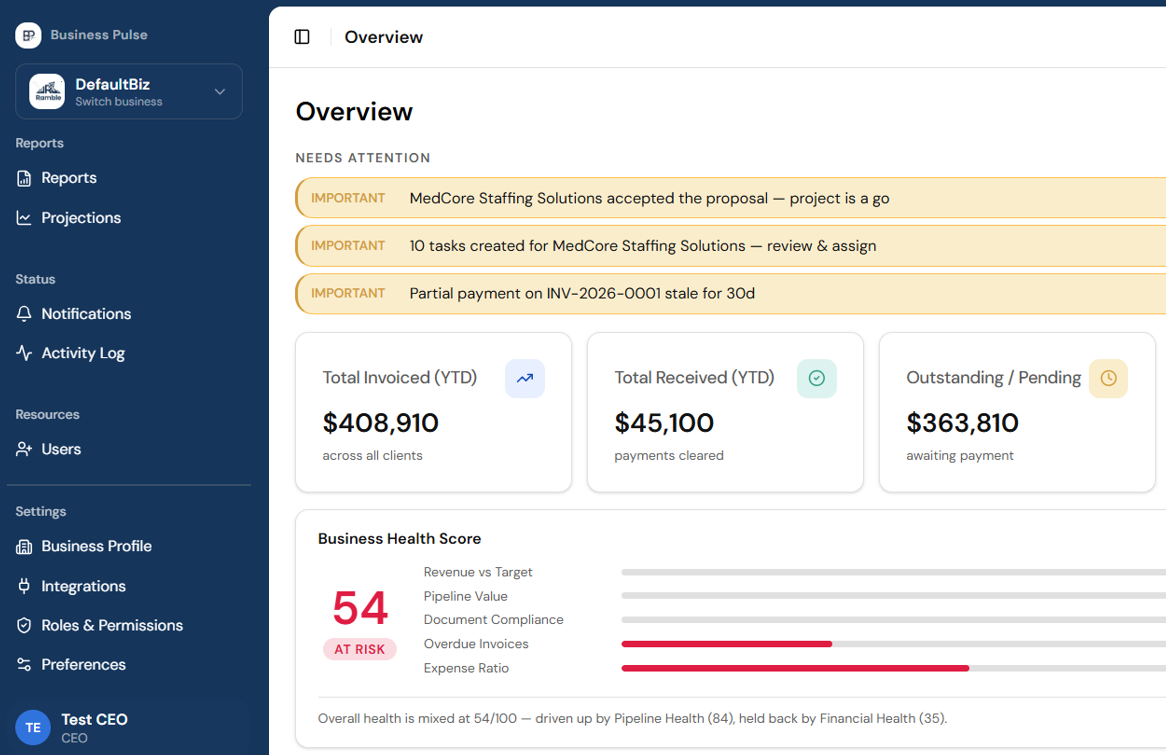This screenshot has height=755, width=1166.
Task: Open the Test CEO profile entry
Action: pyautogui.click(x=129, y=727)
